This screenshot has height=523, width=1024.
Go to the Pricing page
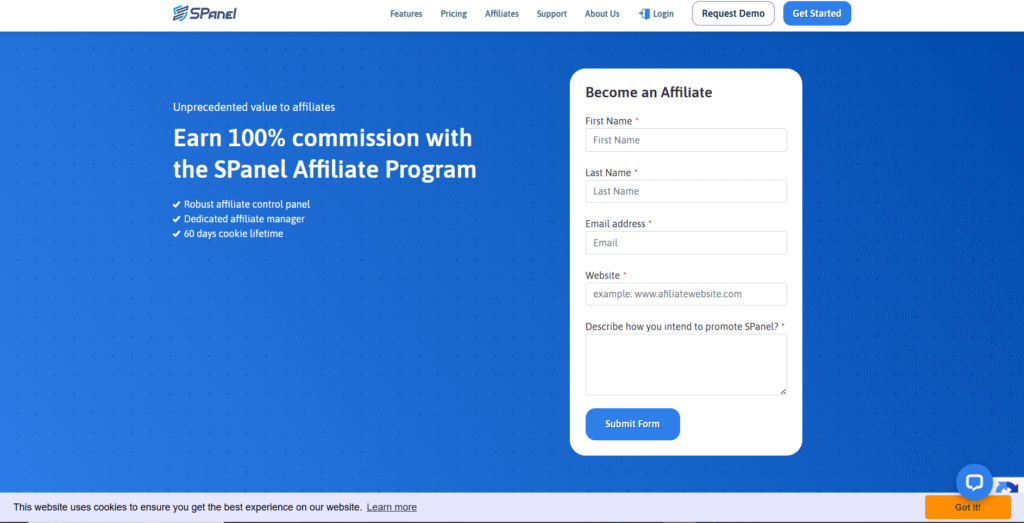pos(453,14)
